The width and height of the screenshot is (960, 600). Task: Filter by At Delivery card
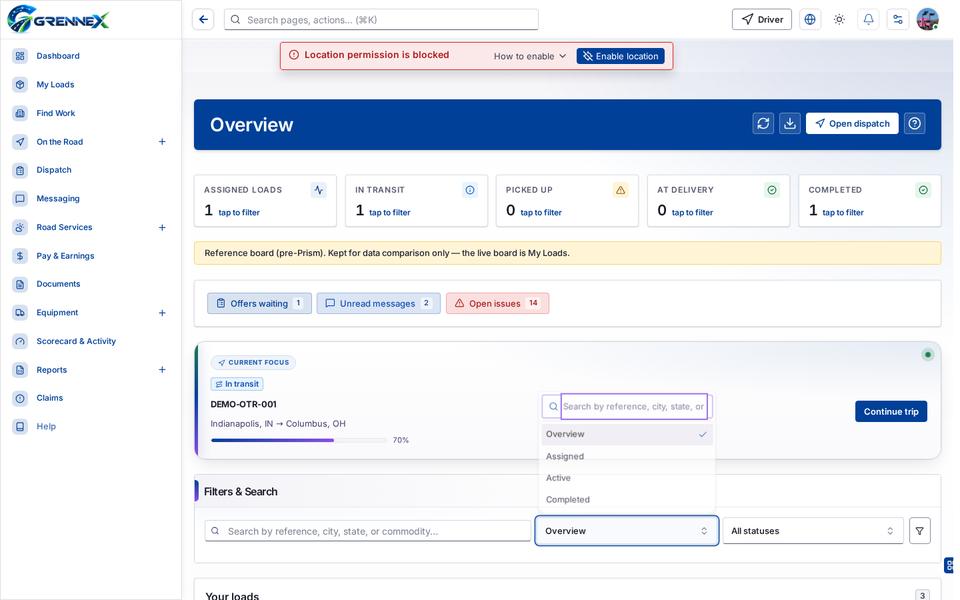[x=718, y=201]
